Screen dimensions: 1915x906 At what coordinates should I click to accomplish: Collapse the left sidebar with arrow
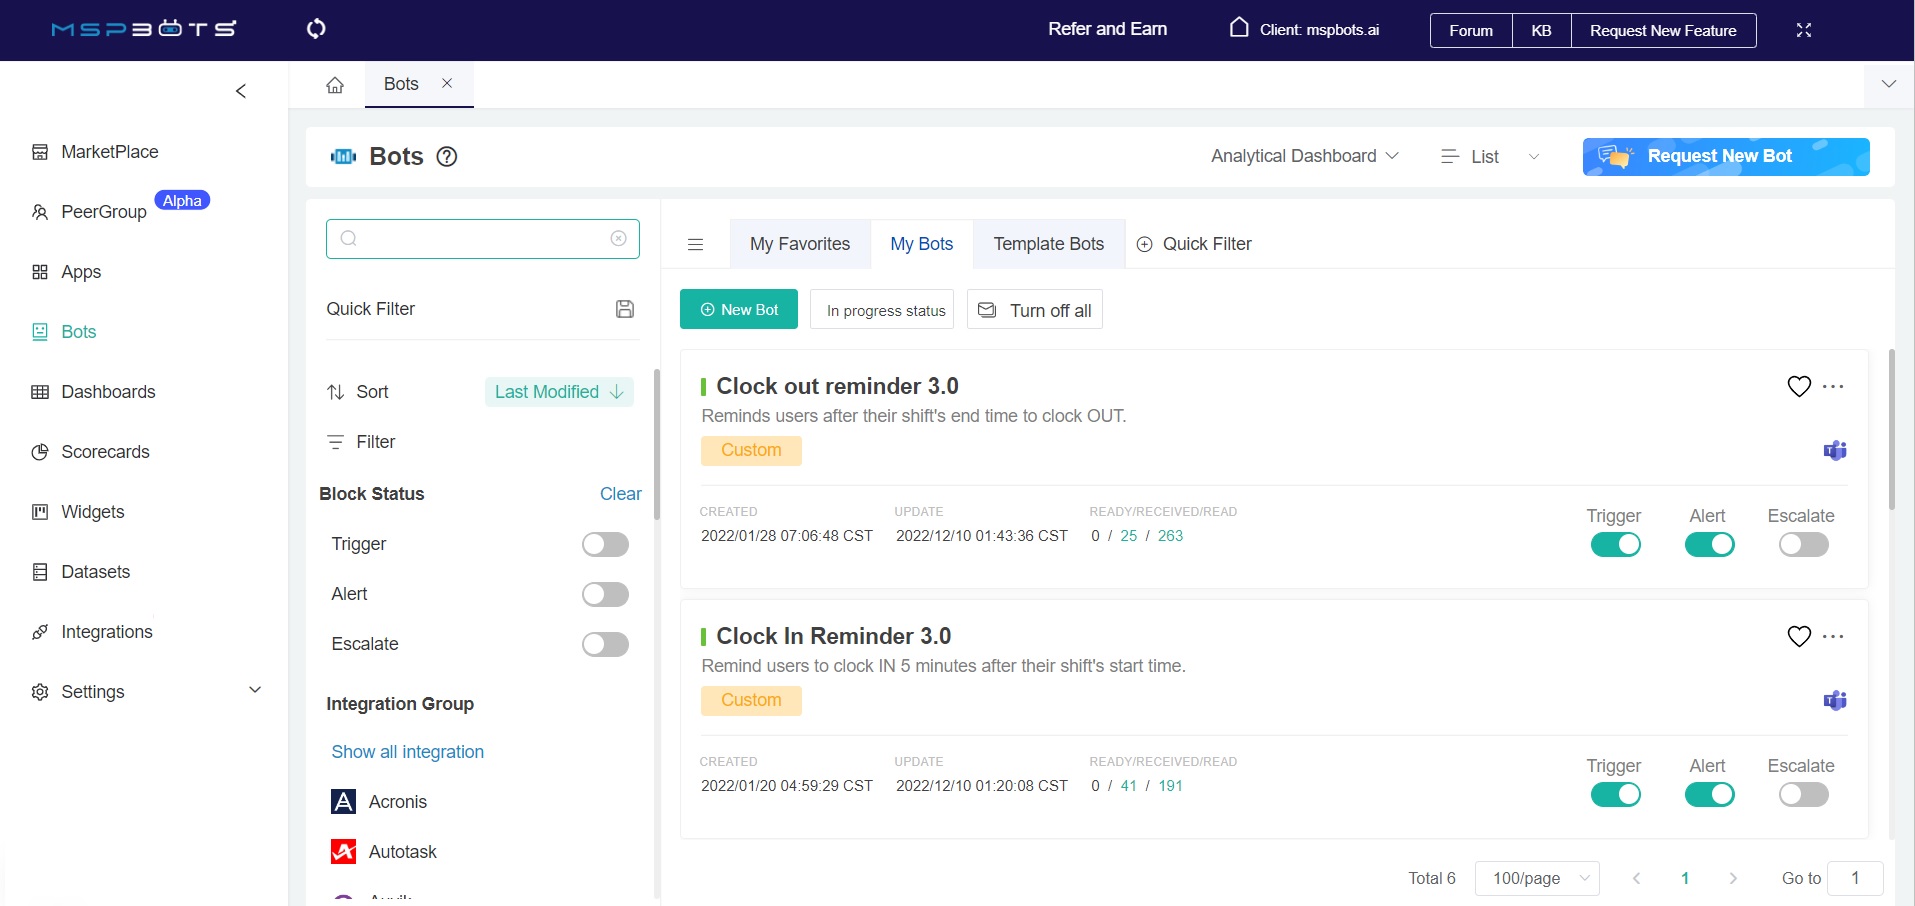[241, 91]
